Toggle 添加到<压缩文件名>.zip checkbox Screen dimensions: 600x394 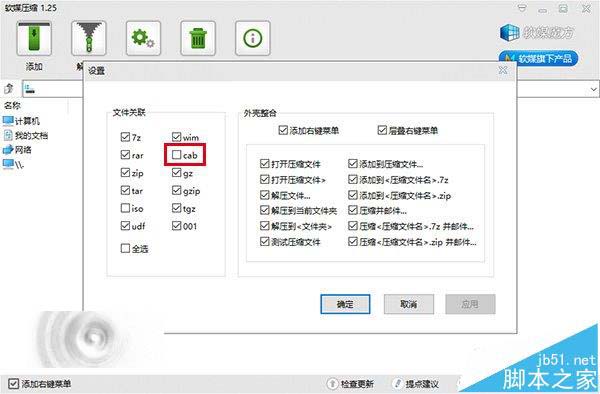coord(353,195)
